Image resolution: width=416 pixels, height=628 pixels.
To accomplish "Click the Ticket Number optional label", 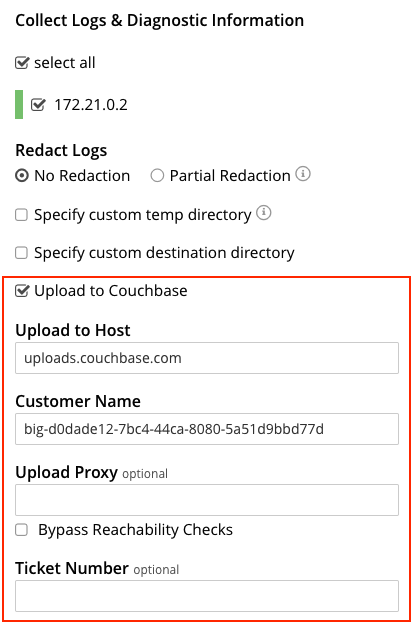I will click(x=97, y=568).
